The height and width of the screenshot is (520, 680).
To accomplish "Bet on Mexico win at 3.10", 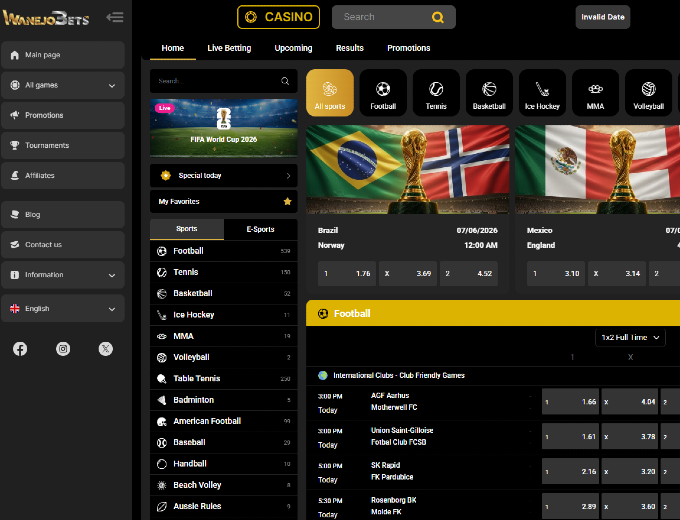I will tap(556, 273).
